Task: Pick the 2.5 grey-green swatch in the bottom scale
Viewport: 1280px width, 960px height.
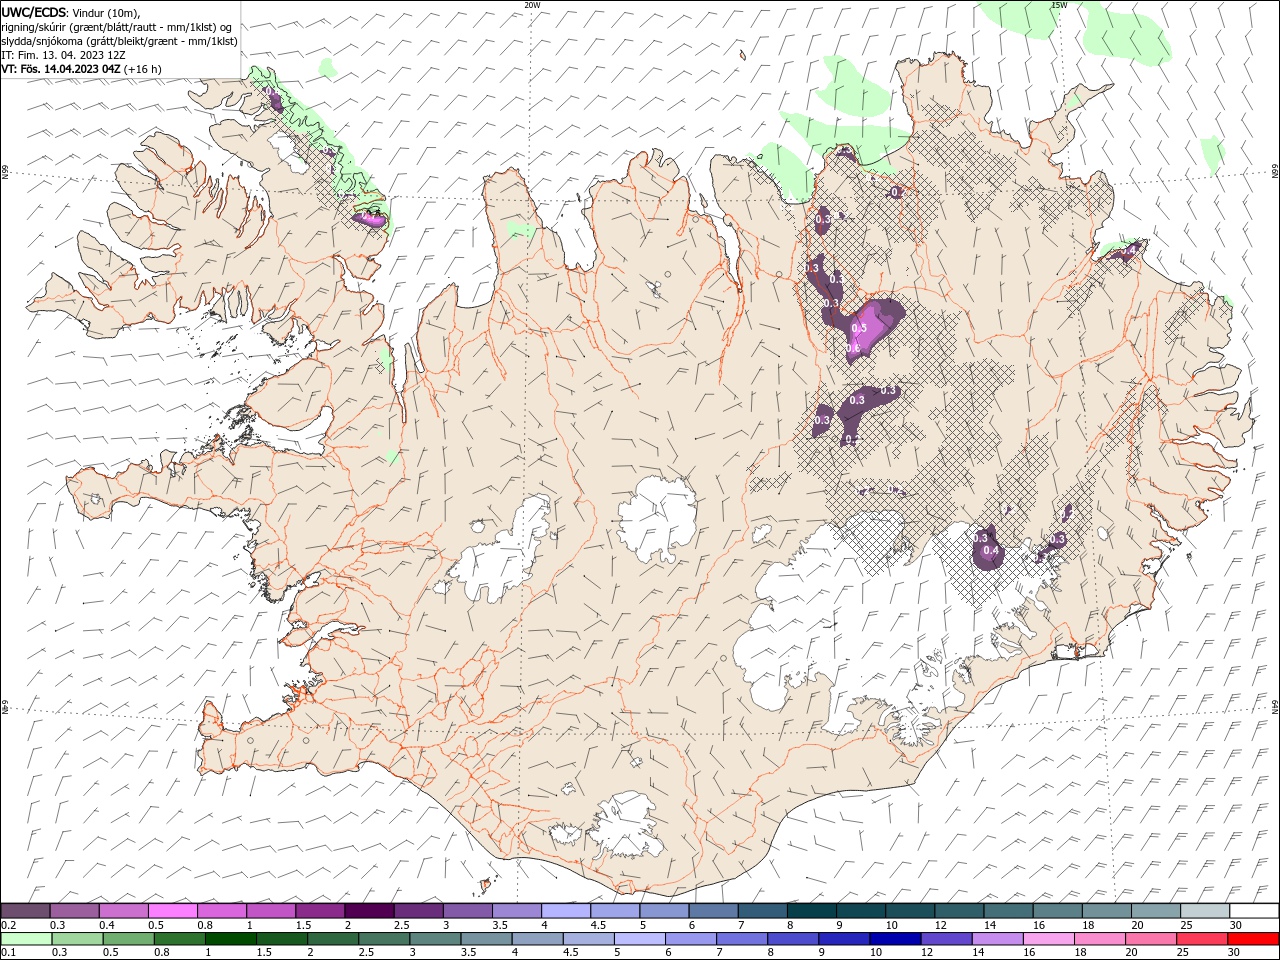Action: click(384, 939)
